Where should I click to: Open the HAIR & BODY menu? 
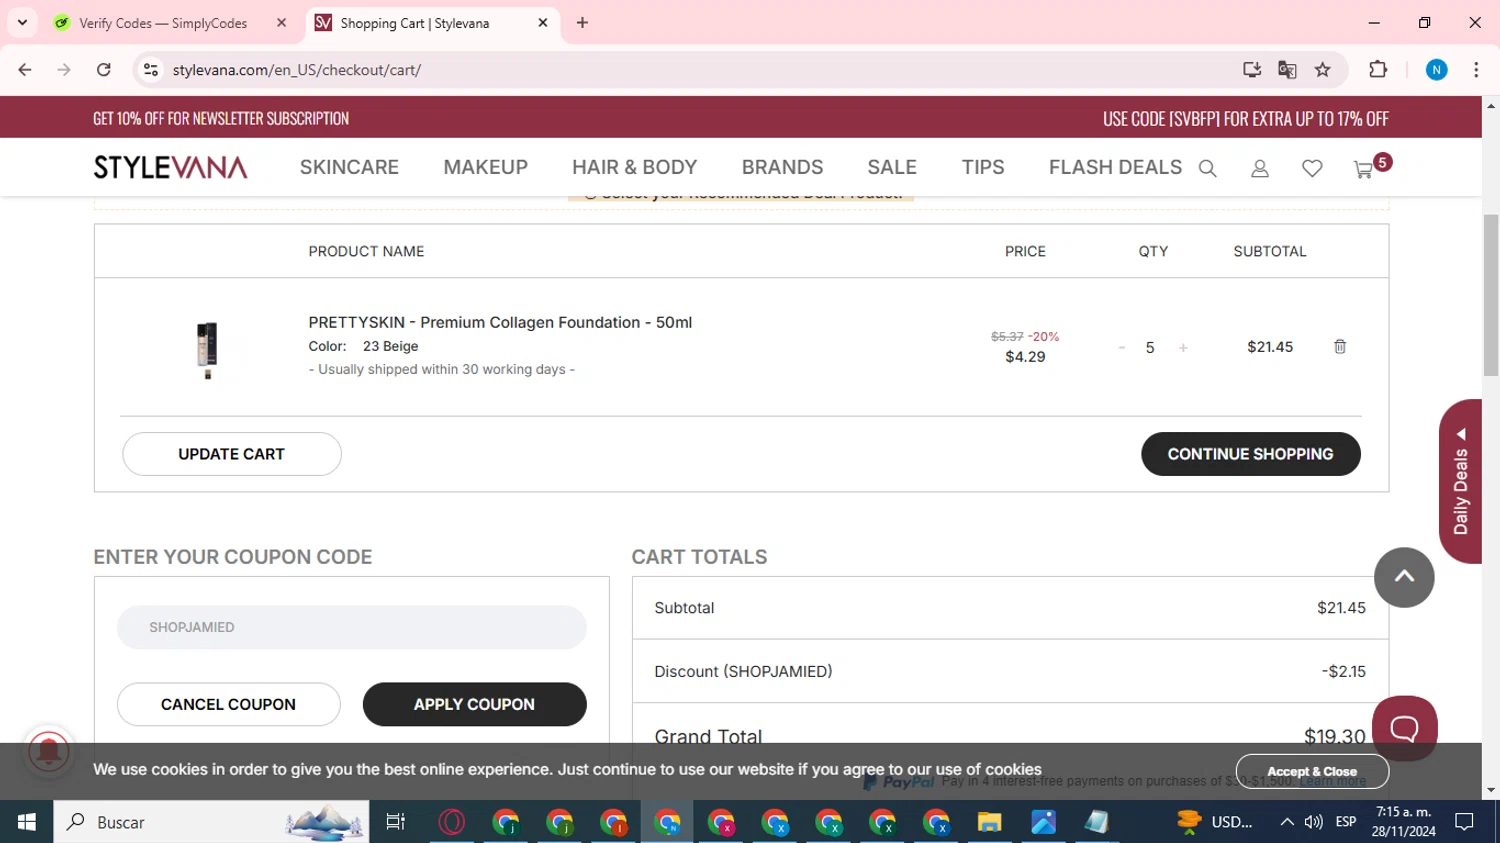[635, 167]
